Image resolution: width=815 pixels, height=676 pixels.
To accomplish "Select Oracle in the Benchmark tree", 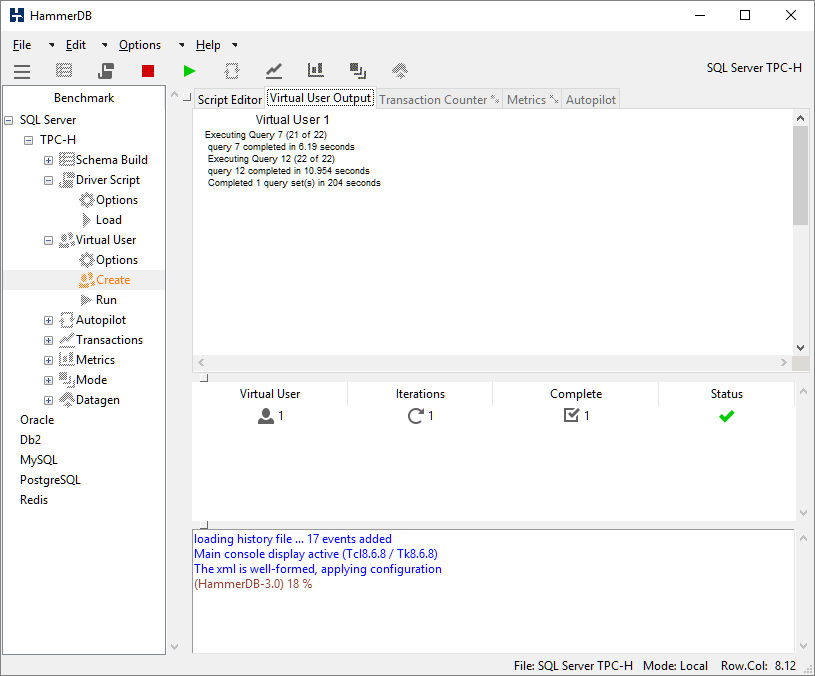I will (37, 420).
